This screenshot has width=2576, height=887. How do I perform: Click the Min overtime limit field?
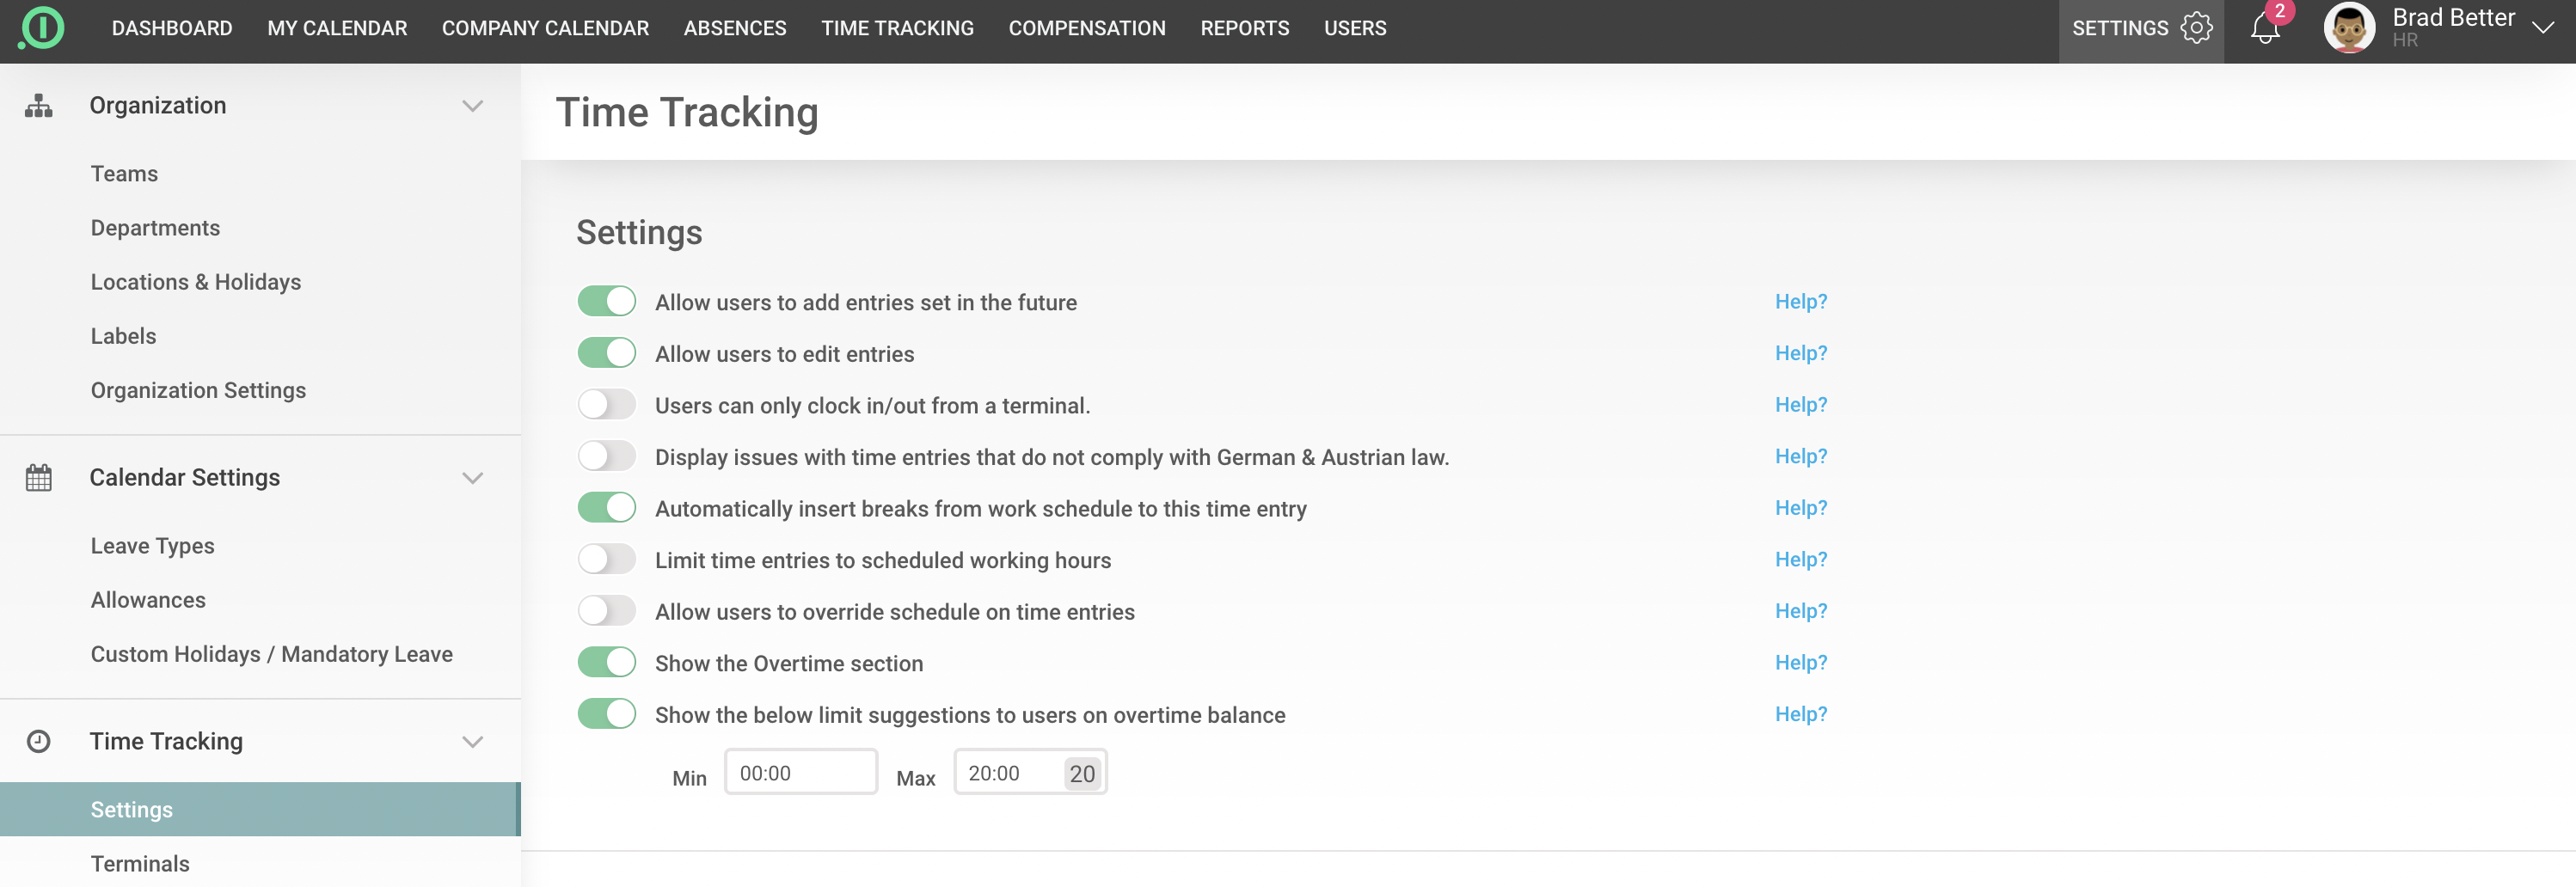coord(800,773)
